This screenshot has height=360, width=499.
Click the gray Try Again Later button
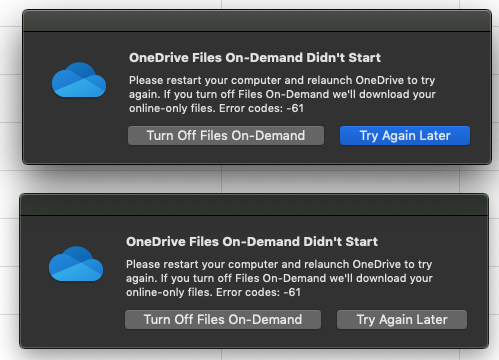(x=402, y=320)
